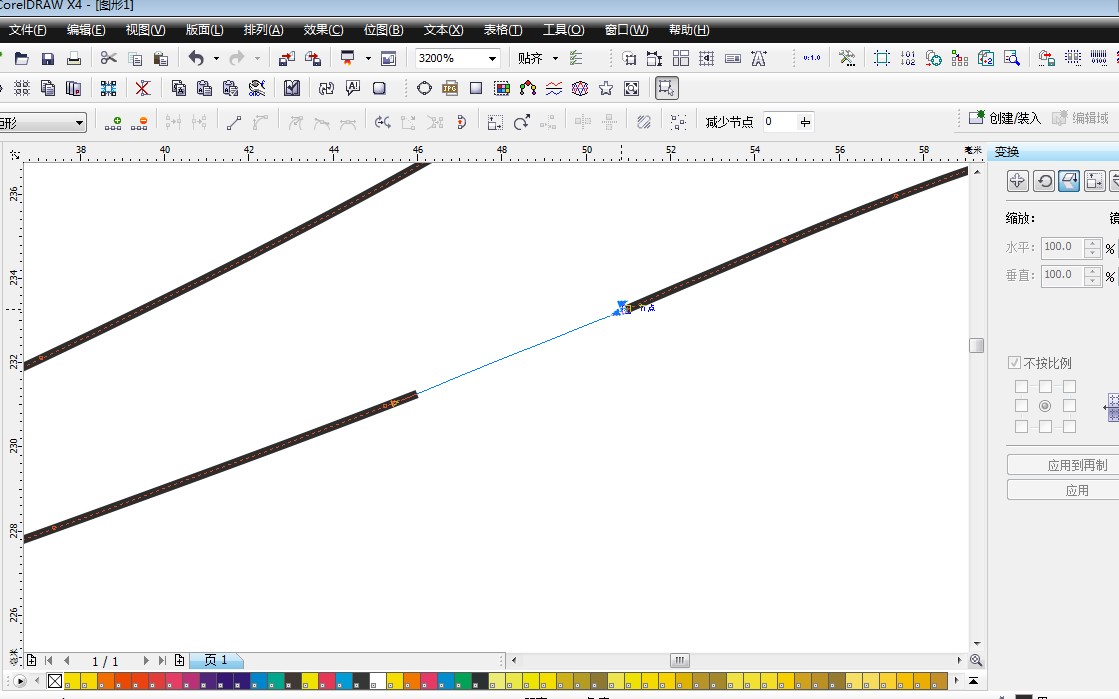Check the top-right anchor point box
Viewport: 1119px width, 699px height.
[x=1069, y=386]
